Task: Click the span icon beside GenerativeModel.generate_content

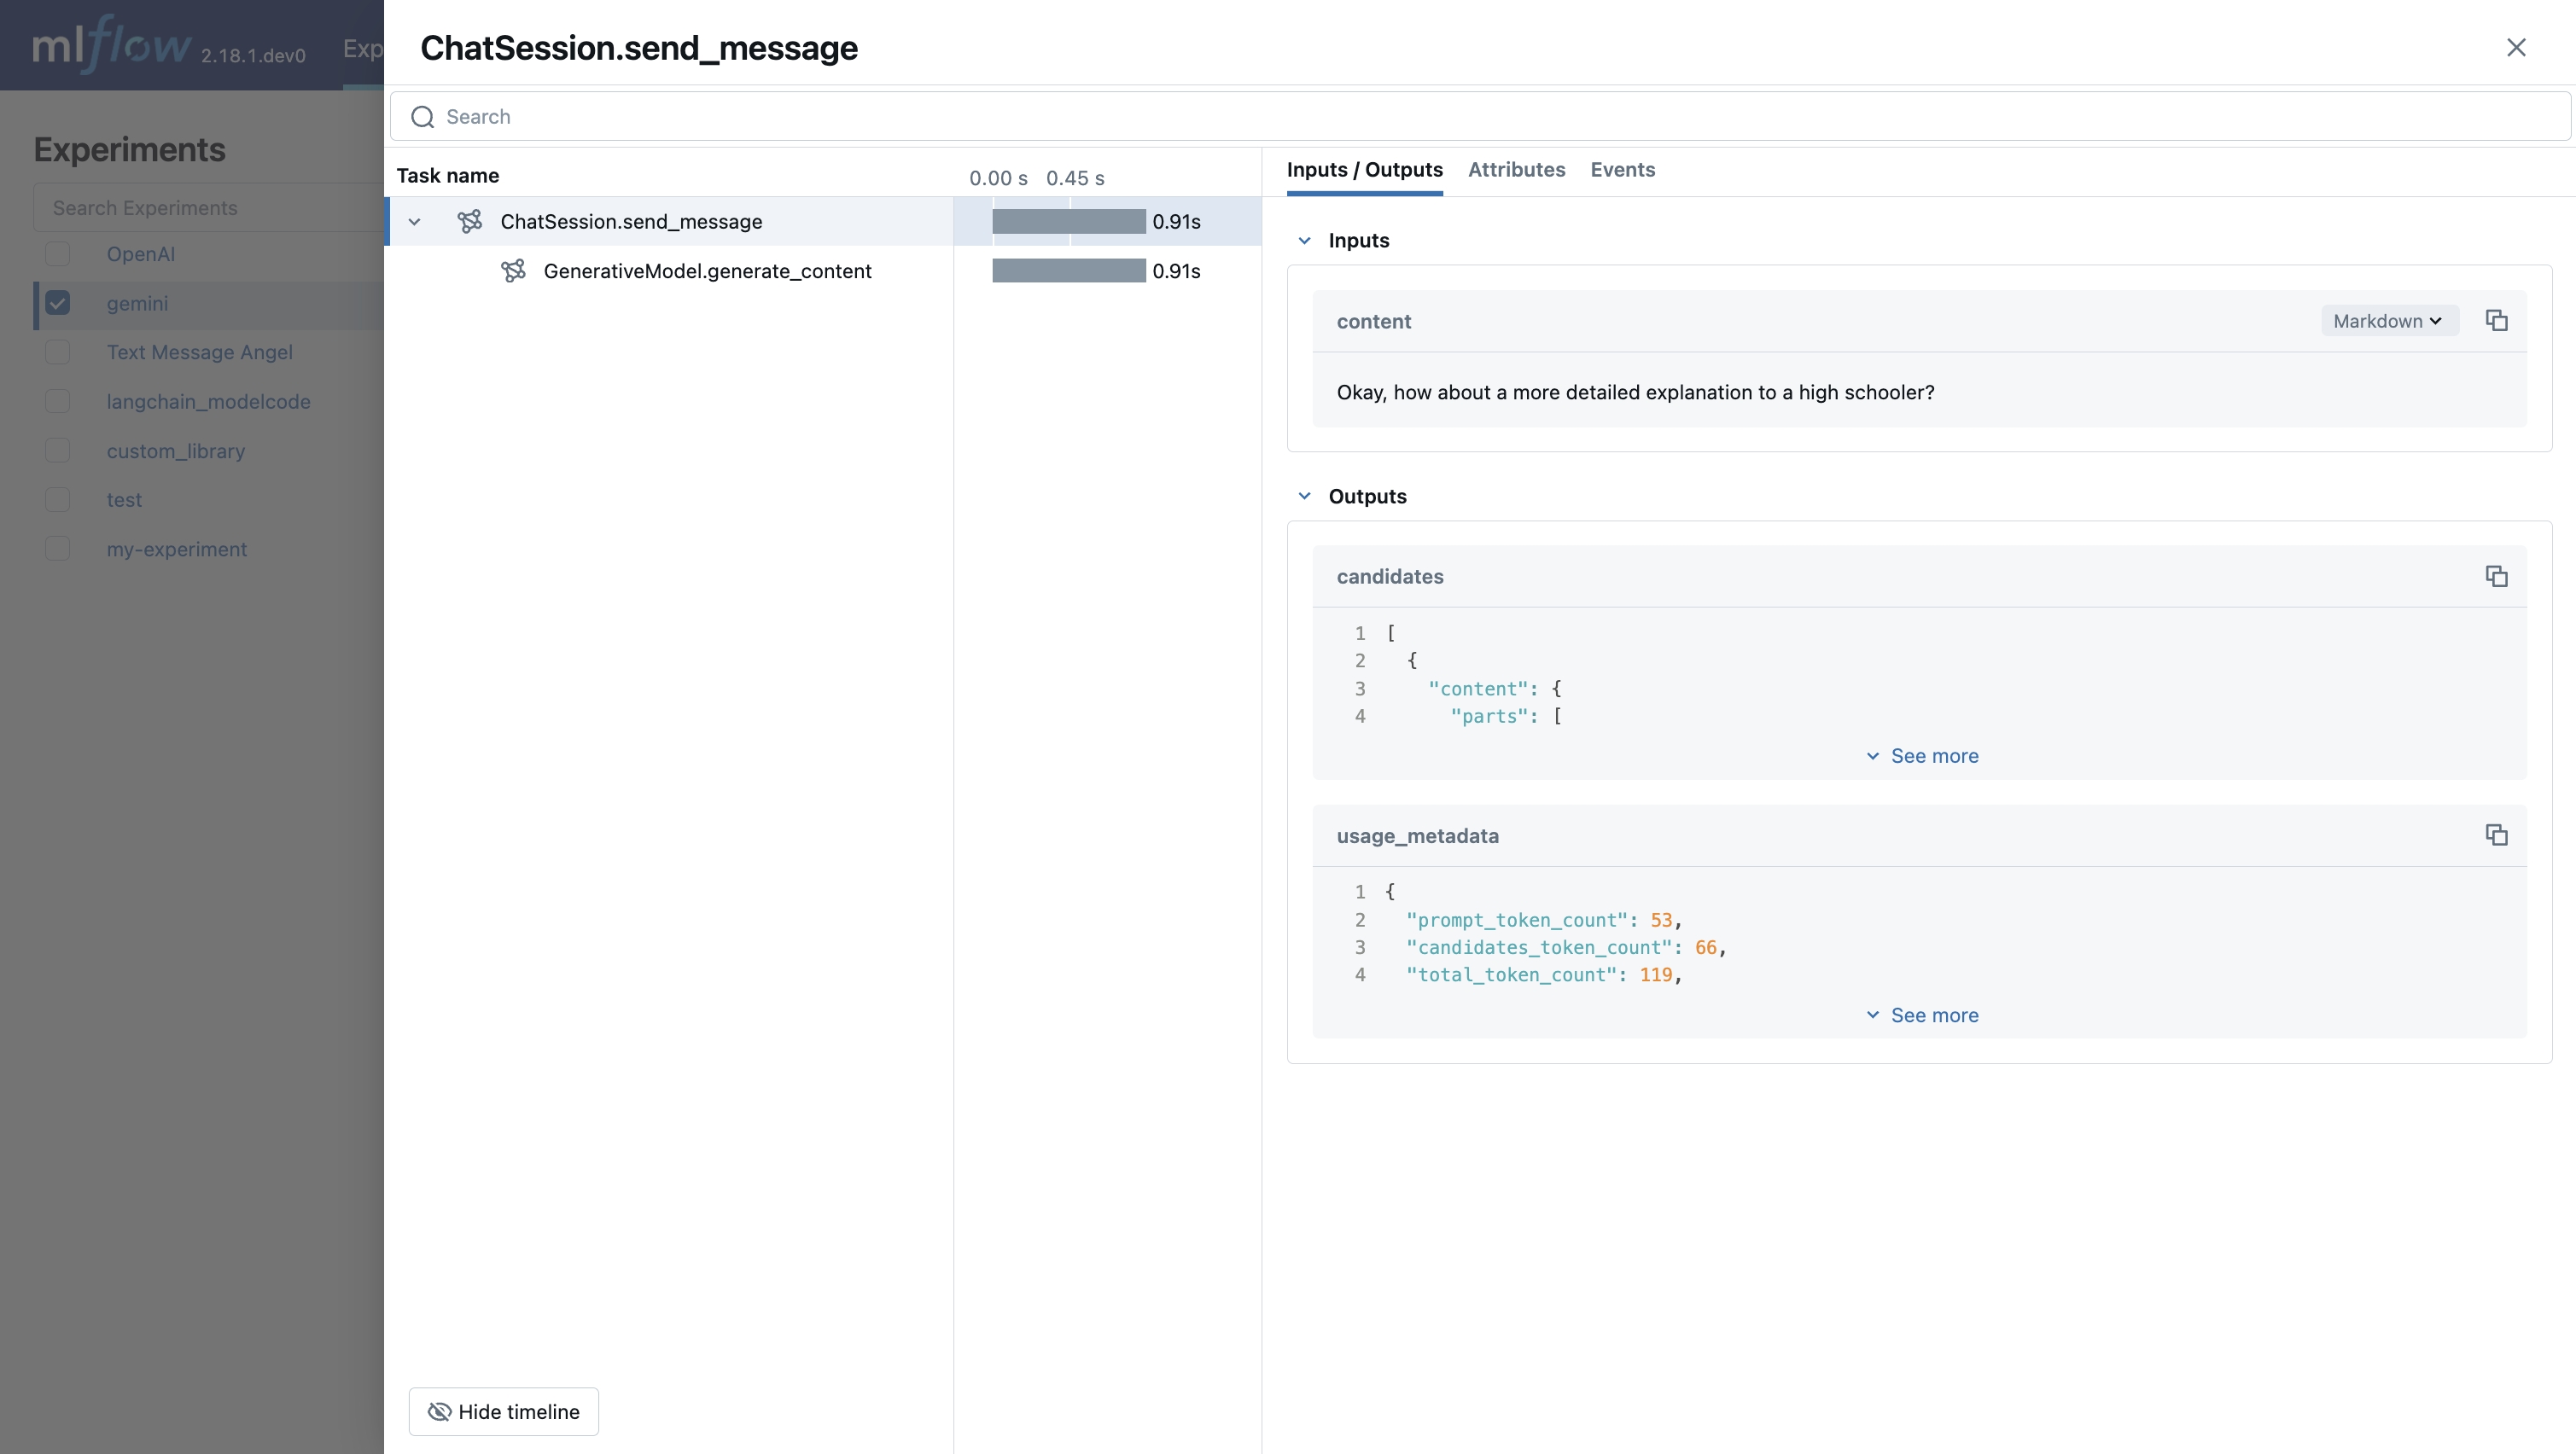Action: coord(513,271)
